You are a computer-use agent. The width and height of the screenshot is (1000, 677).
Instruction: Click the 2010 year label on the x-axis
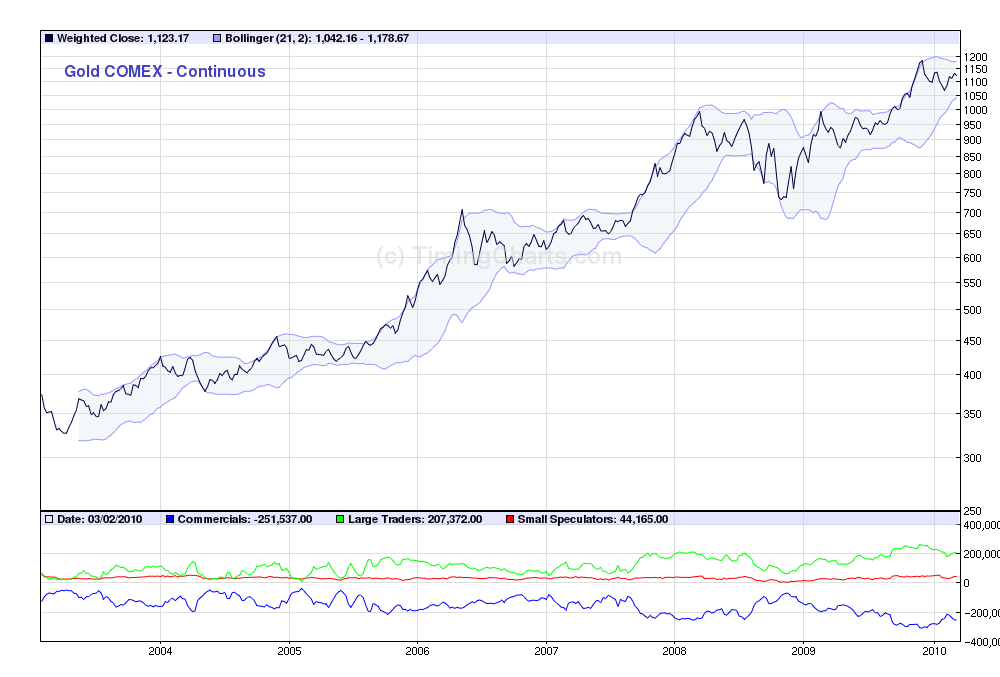coord(934,651)
